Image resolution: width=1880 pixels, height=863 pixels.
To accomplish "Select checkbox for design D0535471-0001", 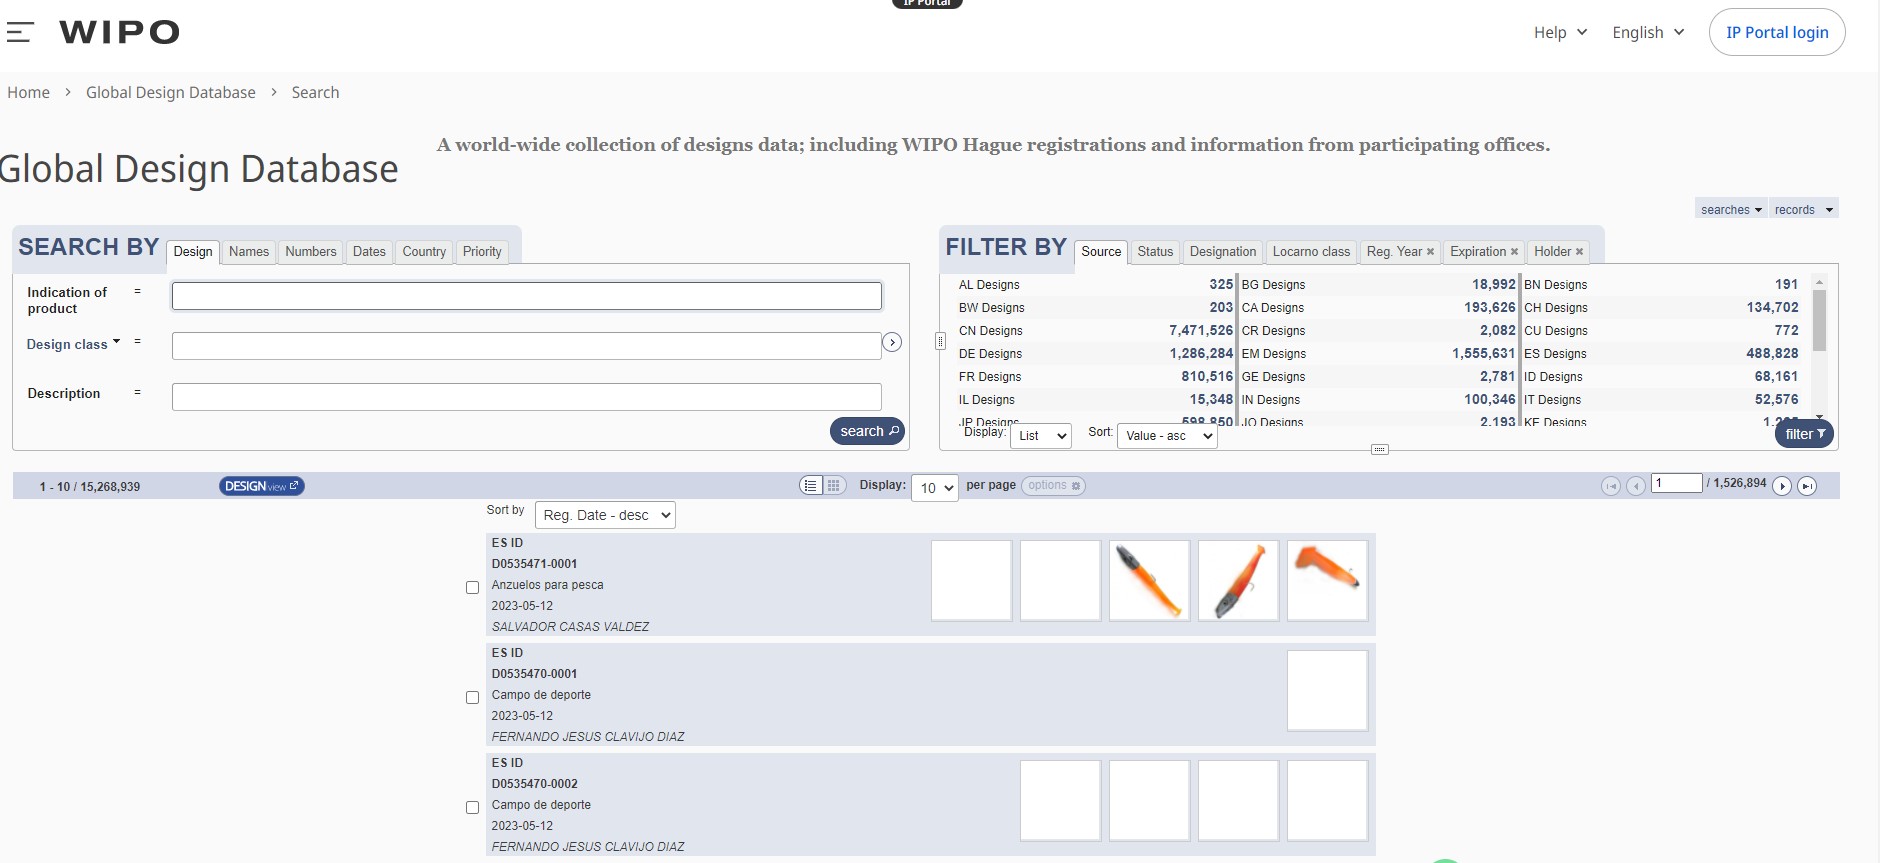I will [x=472, y=587].
